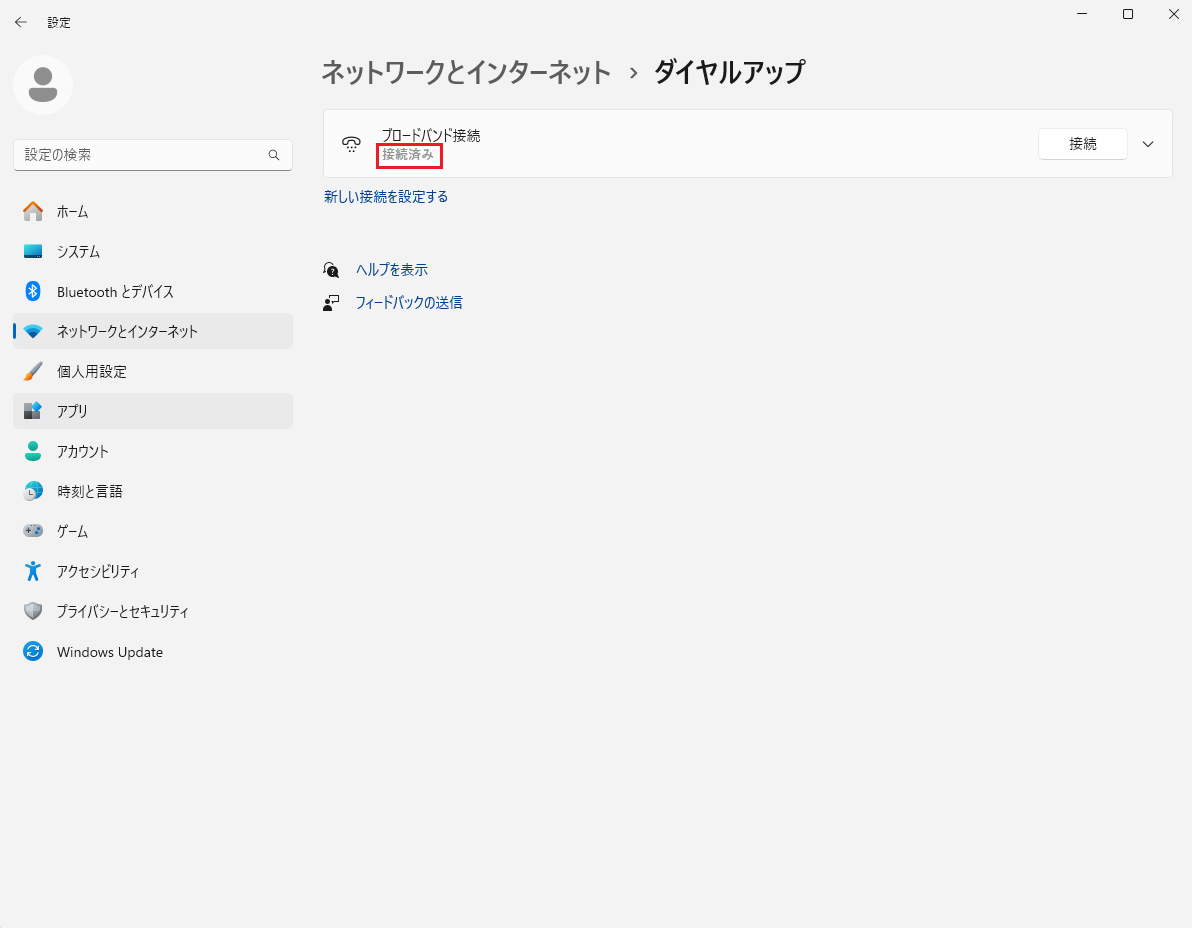Select the システム icon in the sidebar
This screenshot has height=928, width=1192.
(x=34, y=251)
